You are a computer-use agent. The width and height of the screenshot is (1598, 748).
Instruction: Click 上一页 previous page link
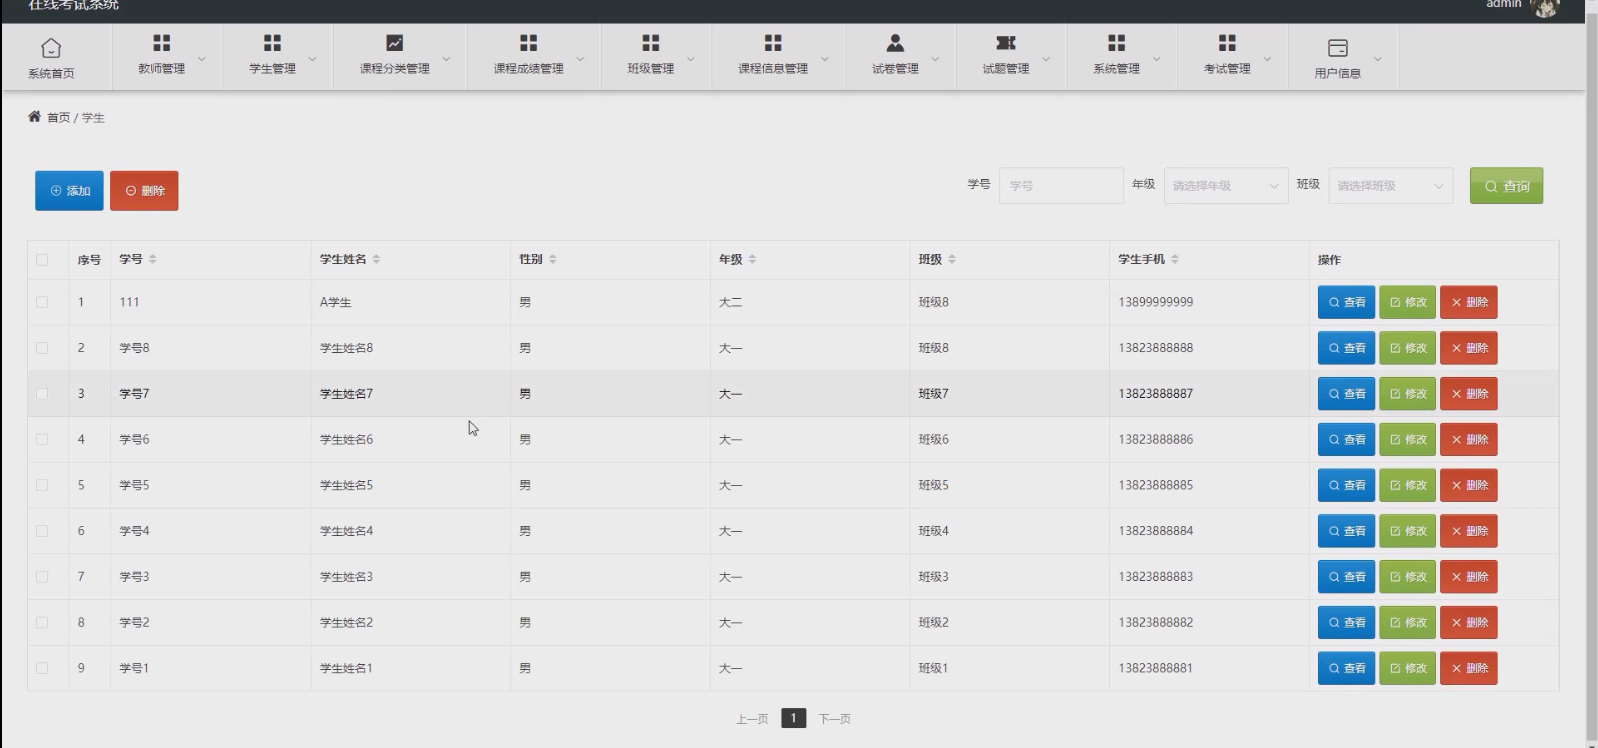point(752,719)
